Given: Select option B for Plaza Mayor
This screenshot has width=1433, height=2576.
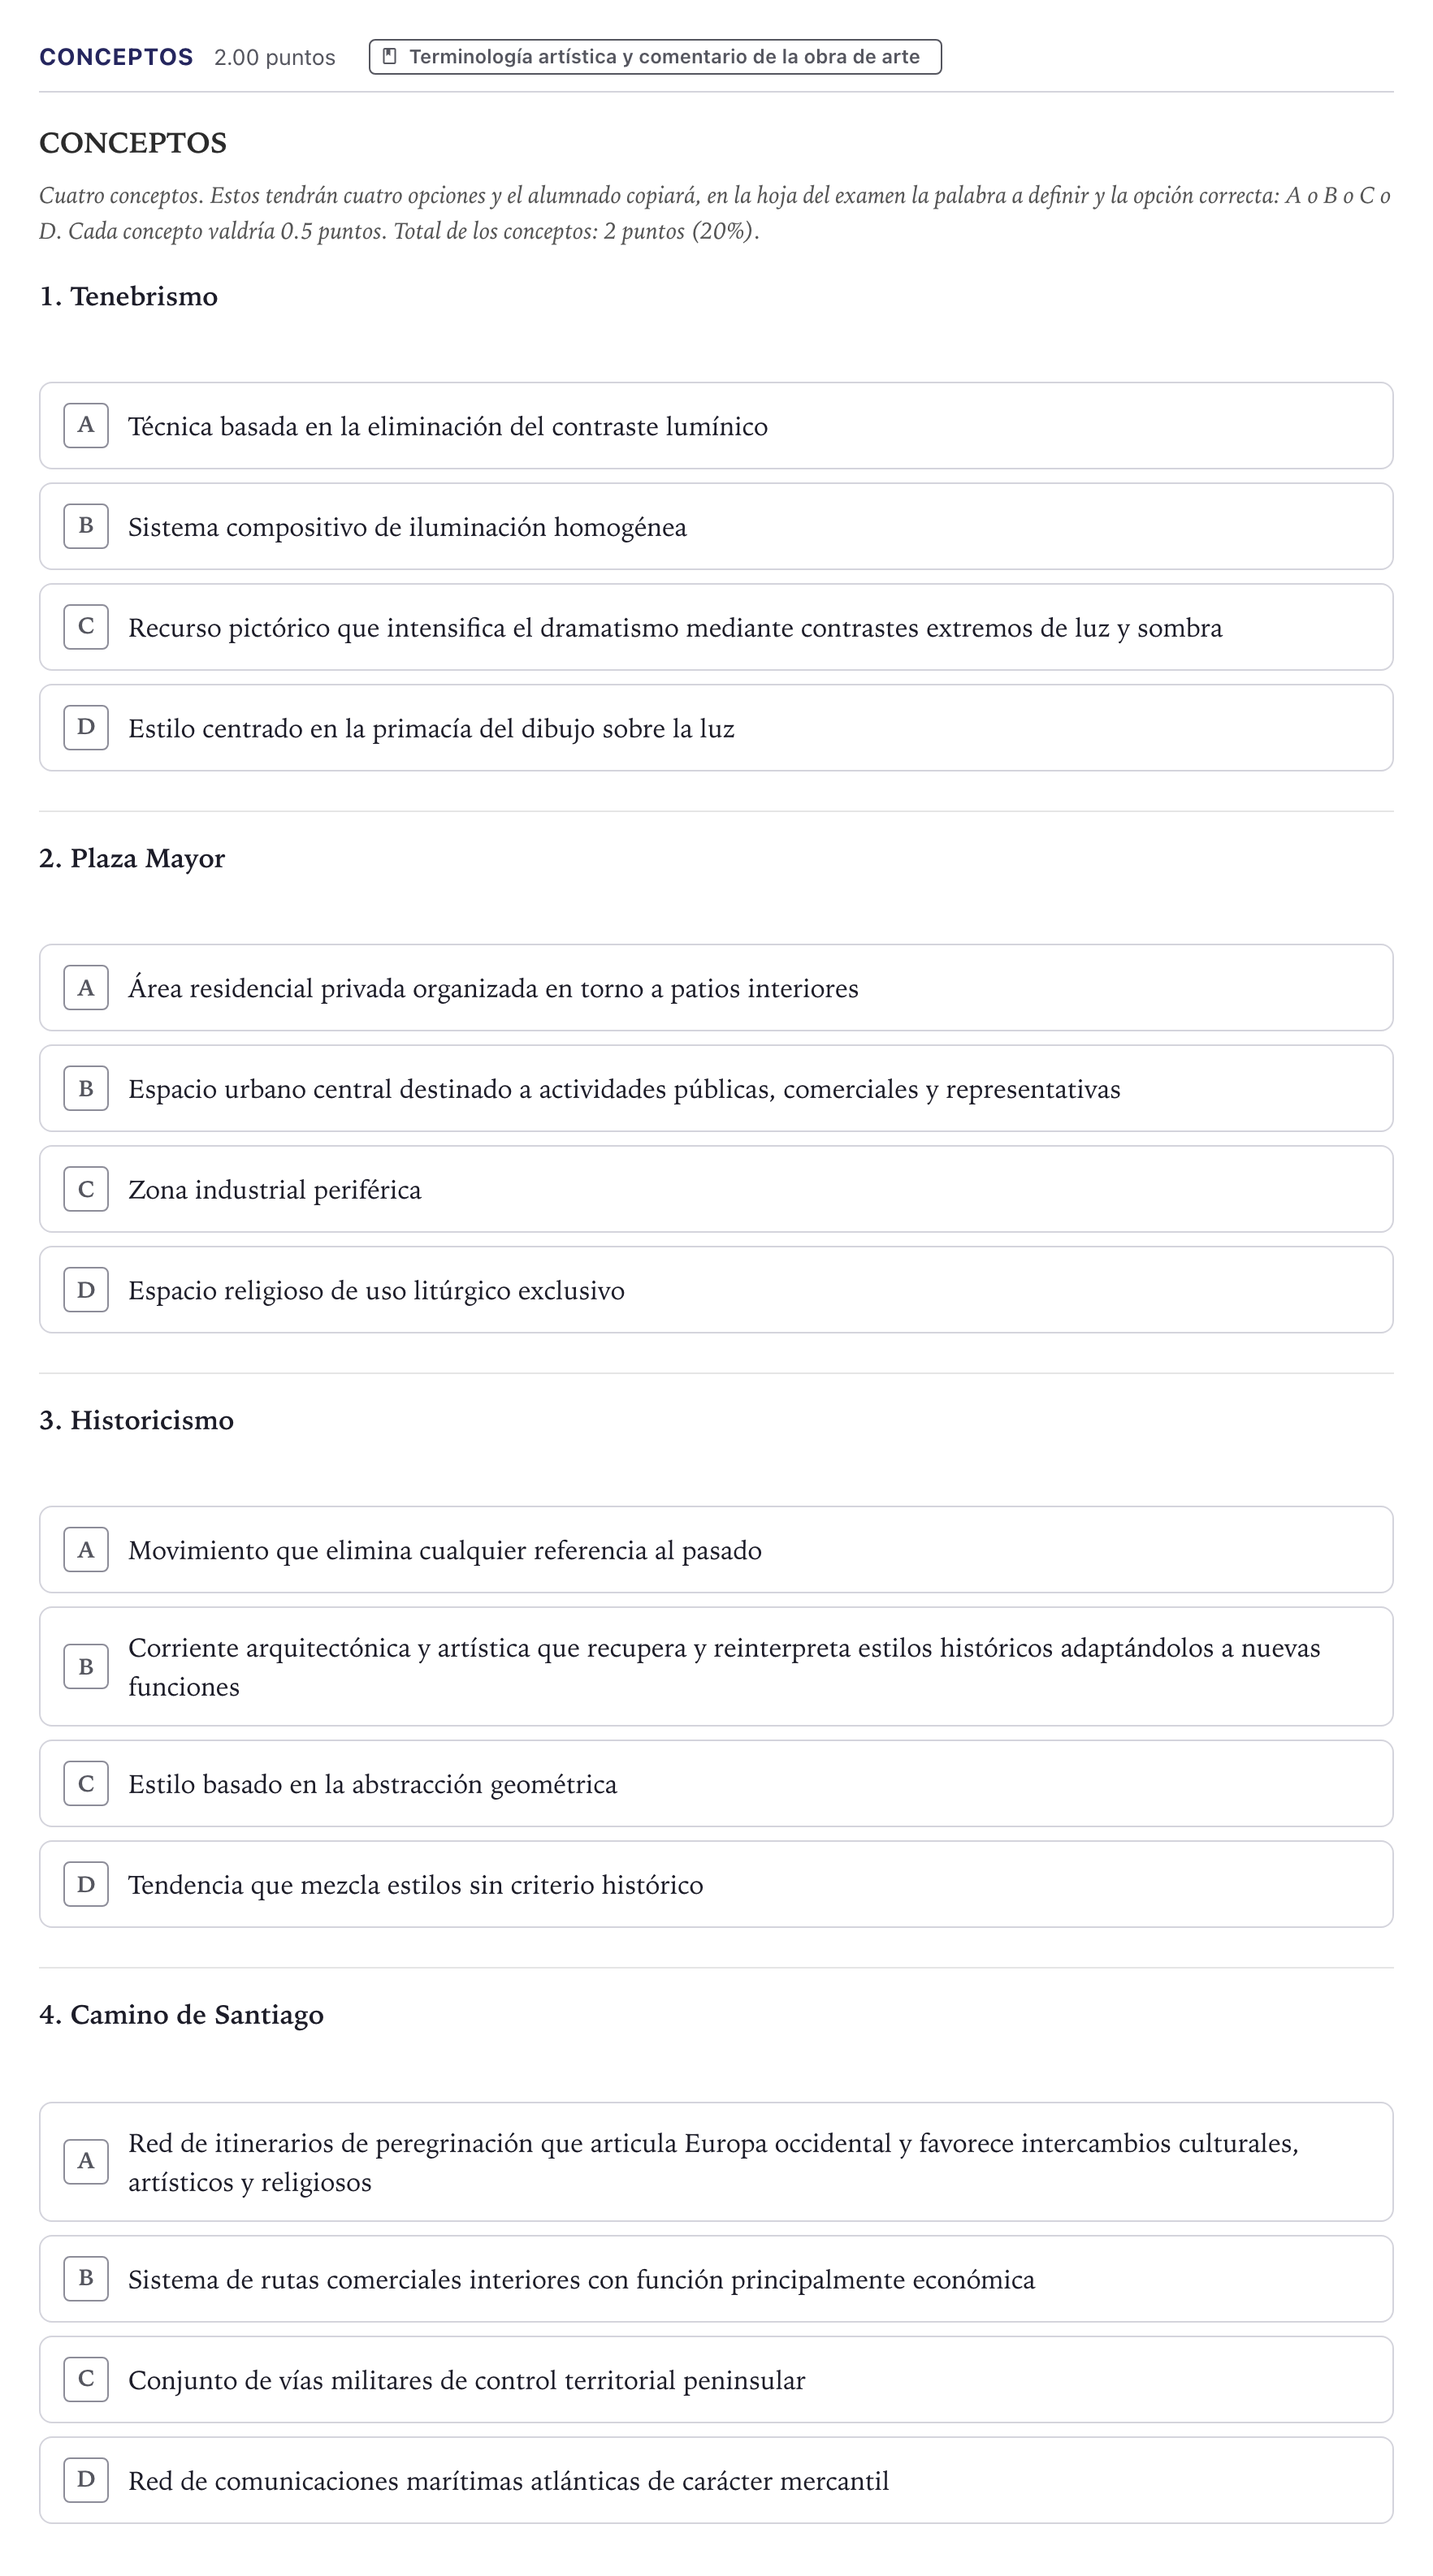Looking at the screenshot, I should 716,1088.
